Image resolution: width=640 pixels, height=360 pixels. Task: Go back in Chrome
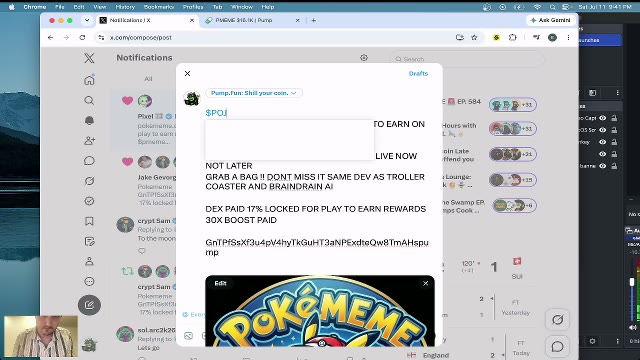(x=51, y=38)
